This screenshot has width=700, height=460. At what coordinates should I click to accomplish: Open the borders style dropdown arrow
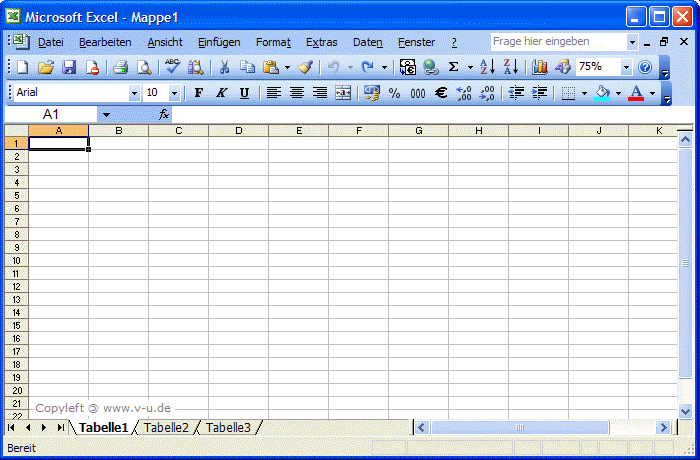[584, 93]
